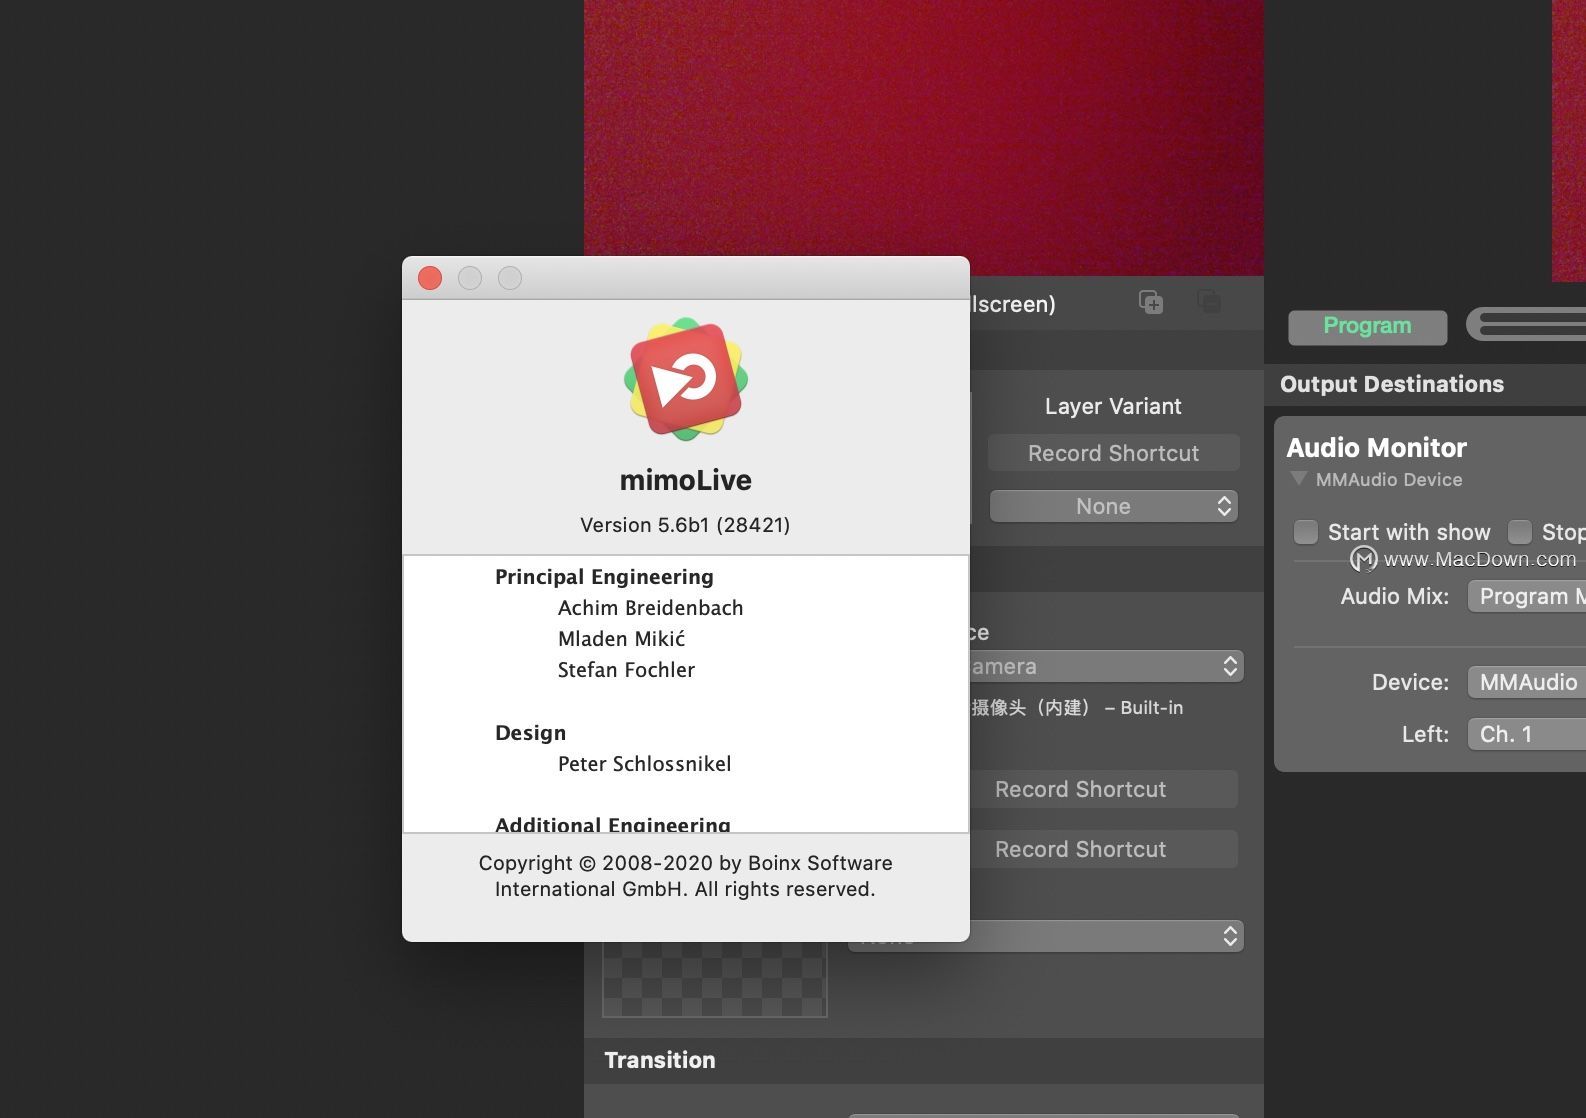Viewport: 1586px width, 1118px height.
Task: Click the upper Record Shortcut button below camera
Action: (x=1104, y=789)
